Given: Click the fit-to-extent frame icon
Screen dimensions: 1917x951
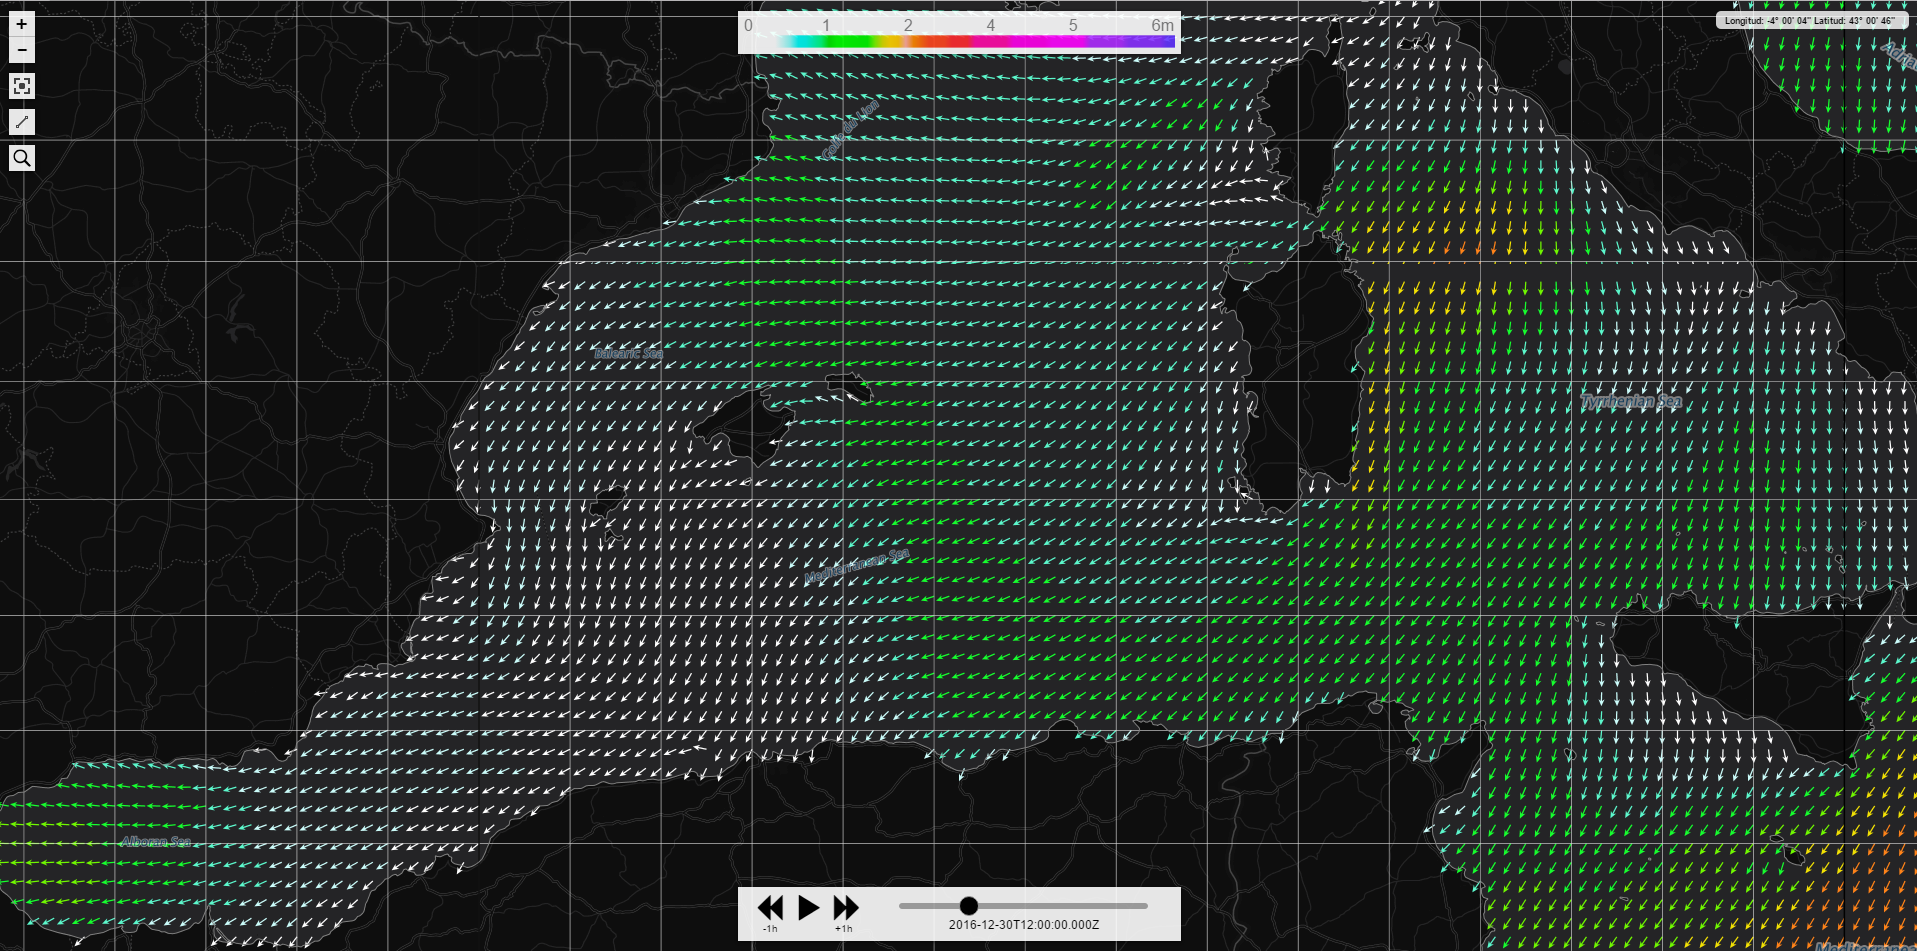Looking at the screenshot, I should [x=22, y=86].
